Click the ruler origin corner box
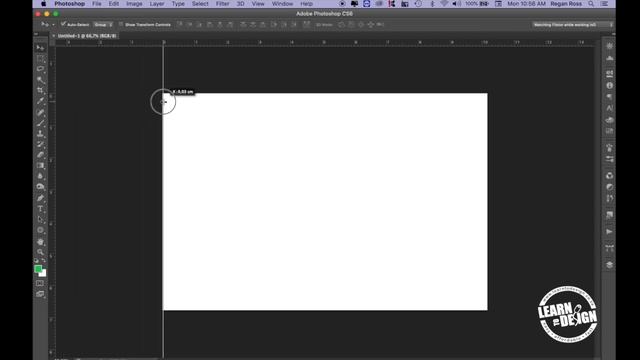The height and width of the screenshot is (360, 640). 52,42
